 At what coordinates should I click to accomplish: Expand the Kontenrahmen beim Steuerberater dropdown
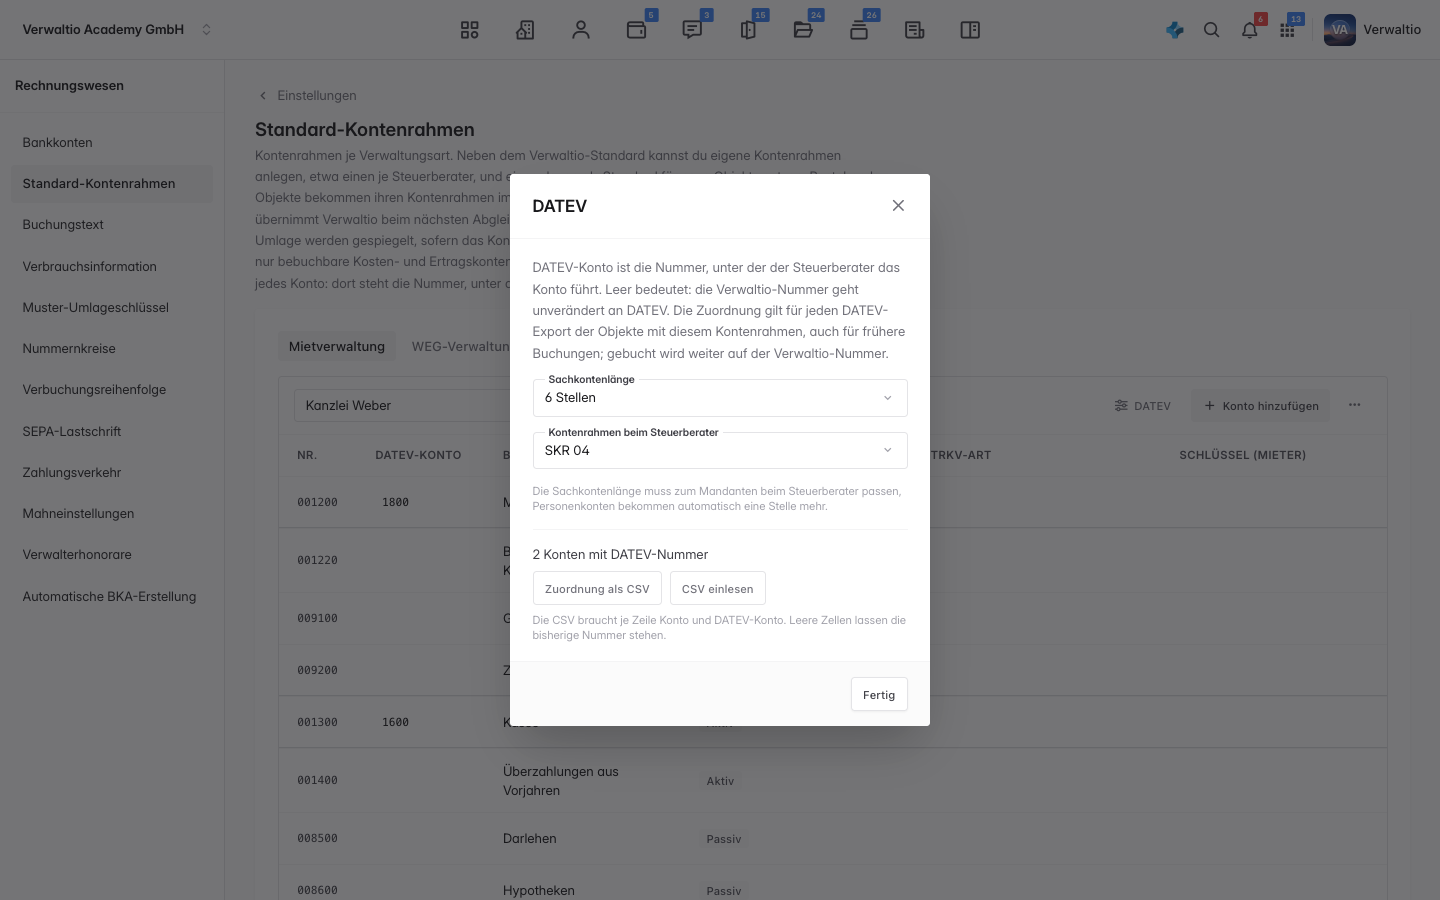720,451
